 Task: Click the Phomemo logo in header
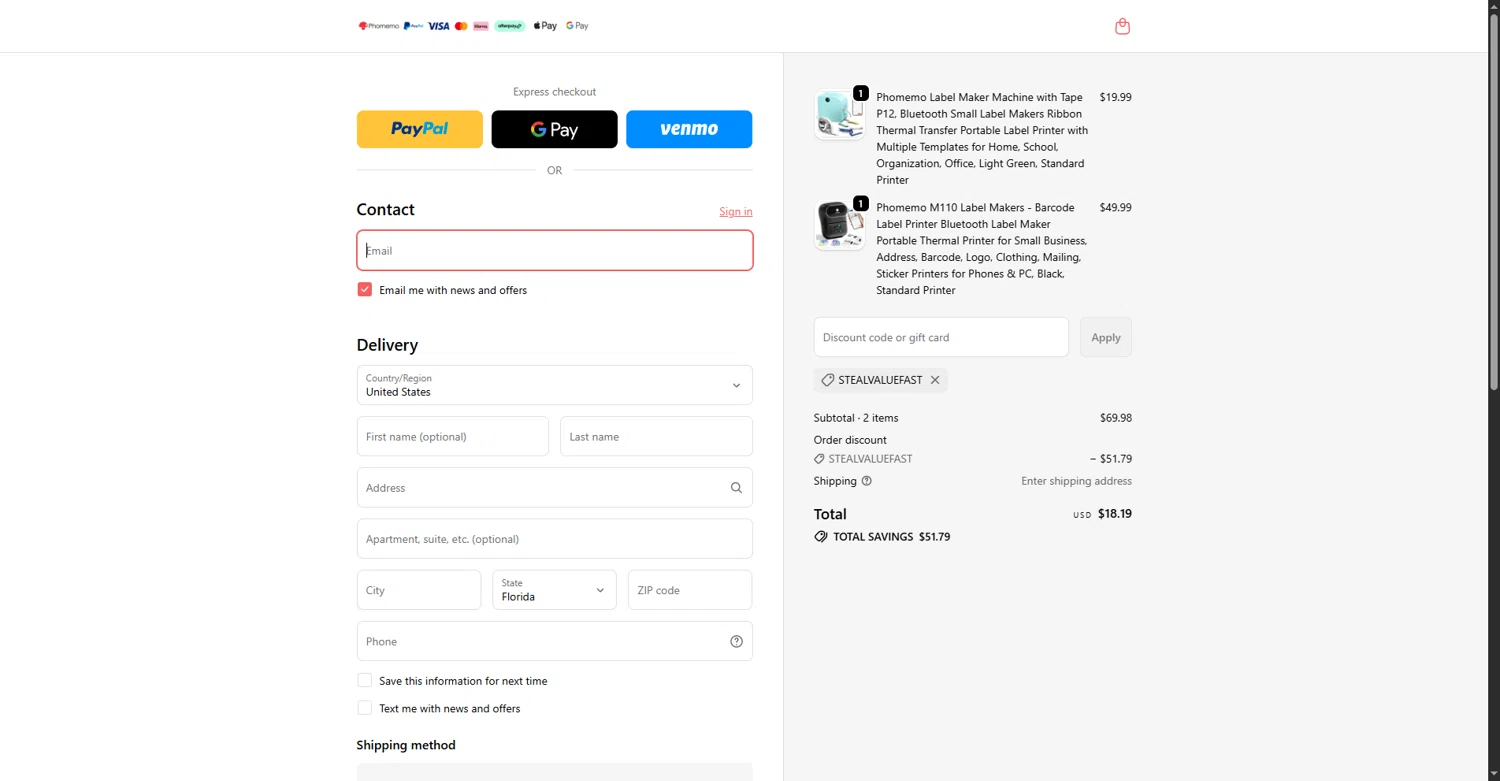tap(378, 26)
